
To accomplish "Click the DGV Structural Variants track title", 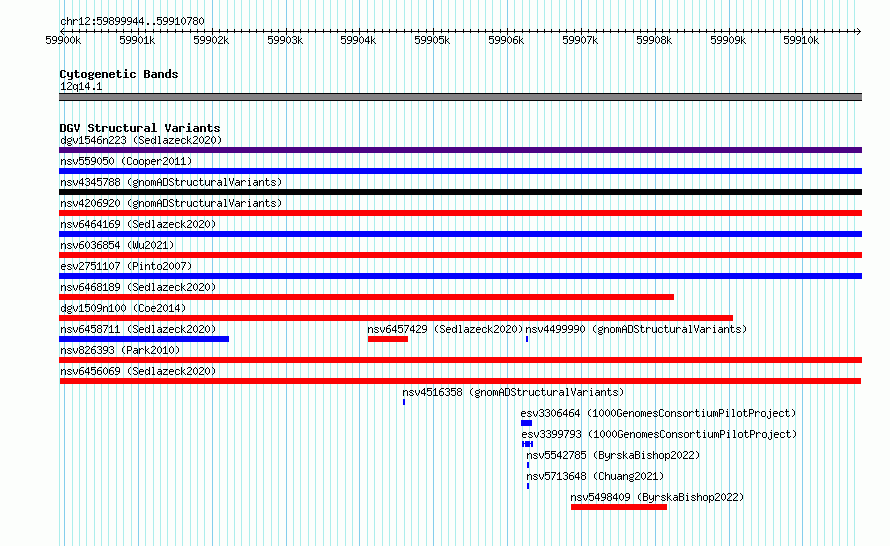I will (x=140, y=128).
